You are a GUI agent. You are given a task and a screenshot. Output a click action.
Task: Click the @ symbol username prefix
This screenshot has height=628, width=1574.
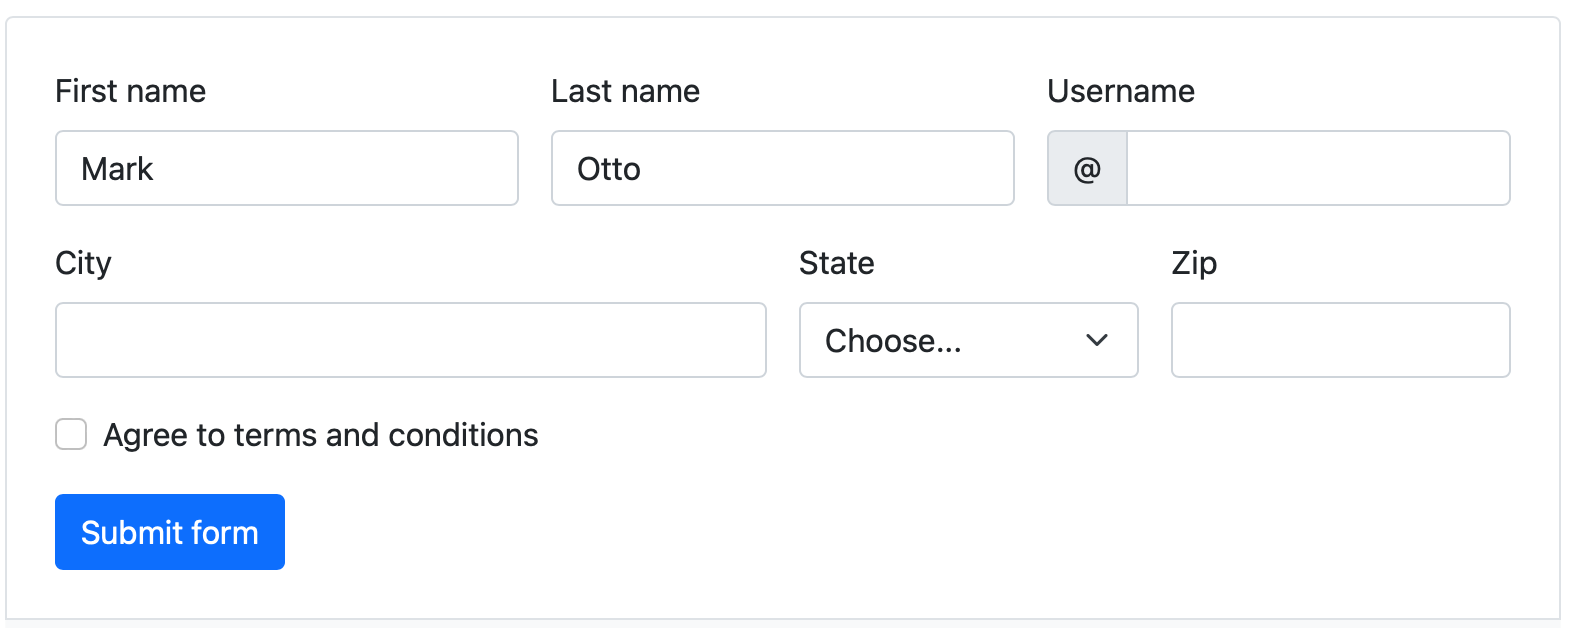point(1087,169)
